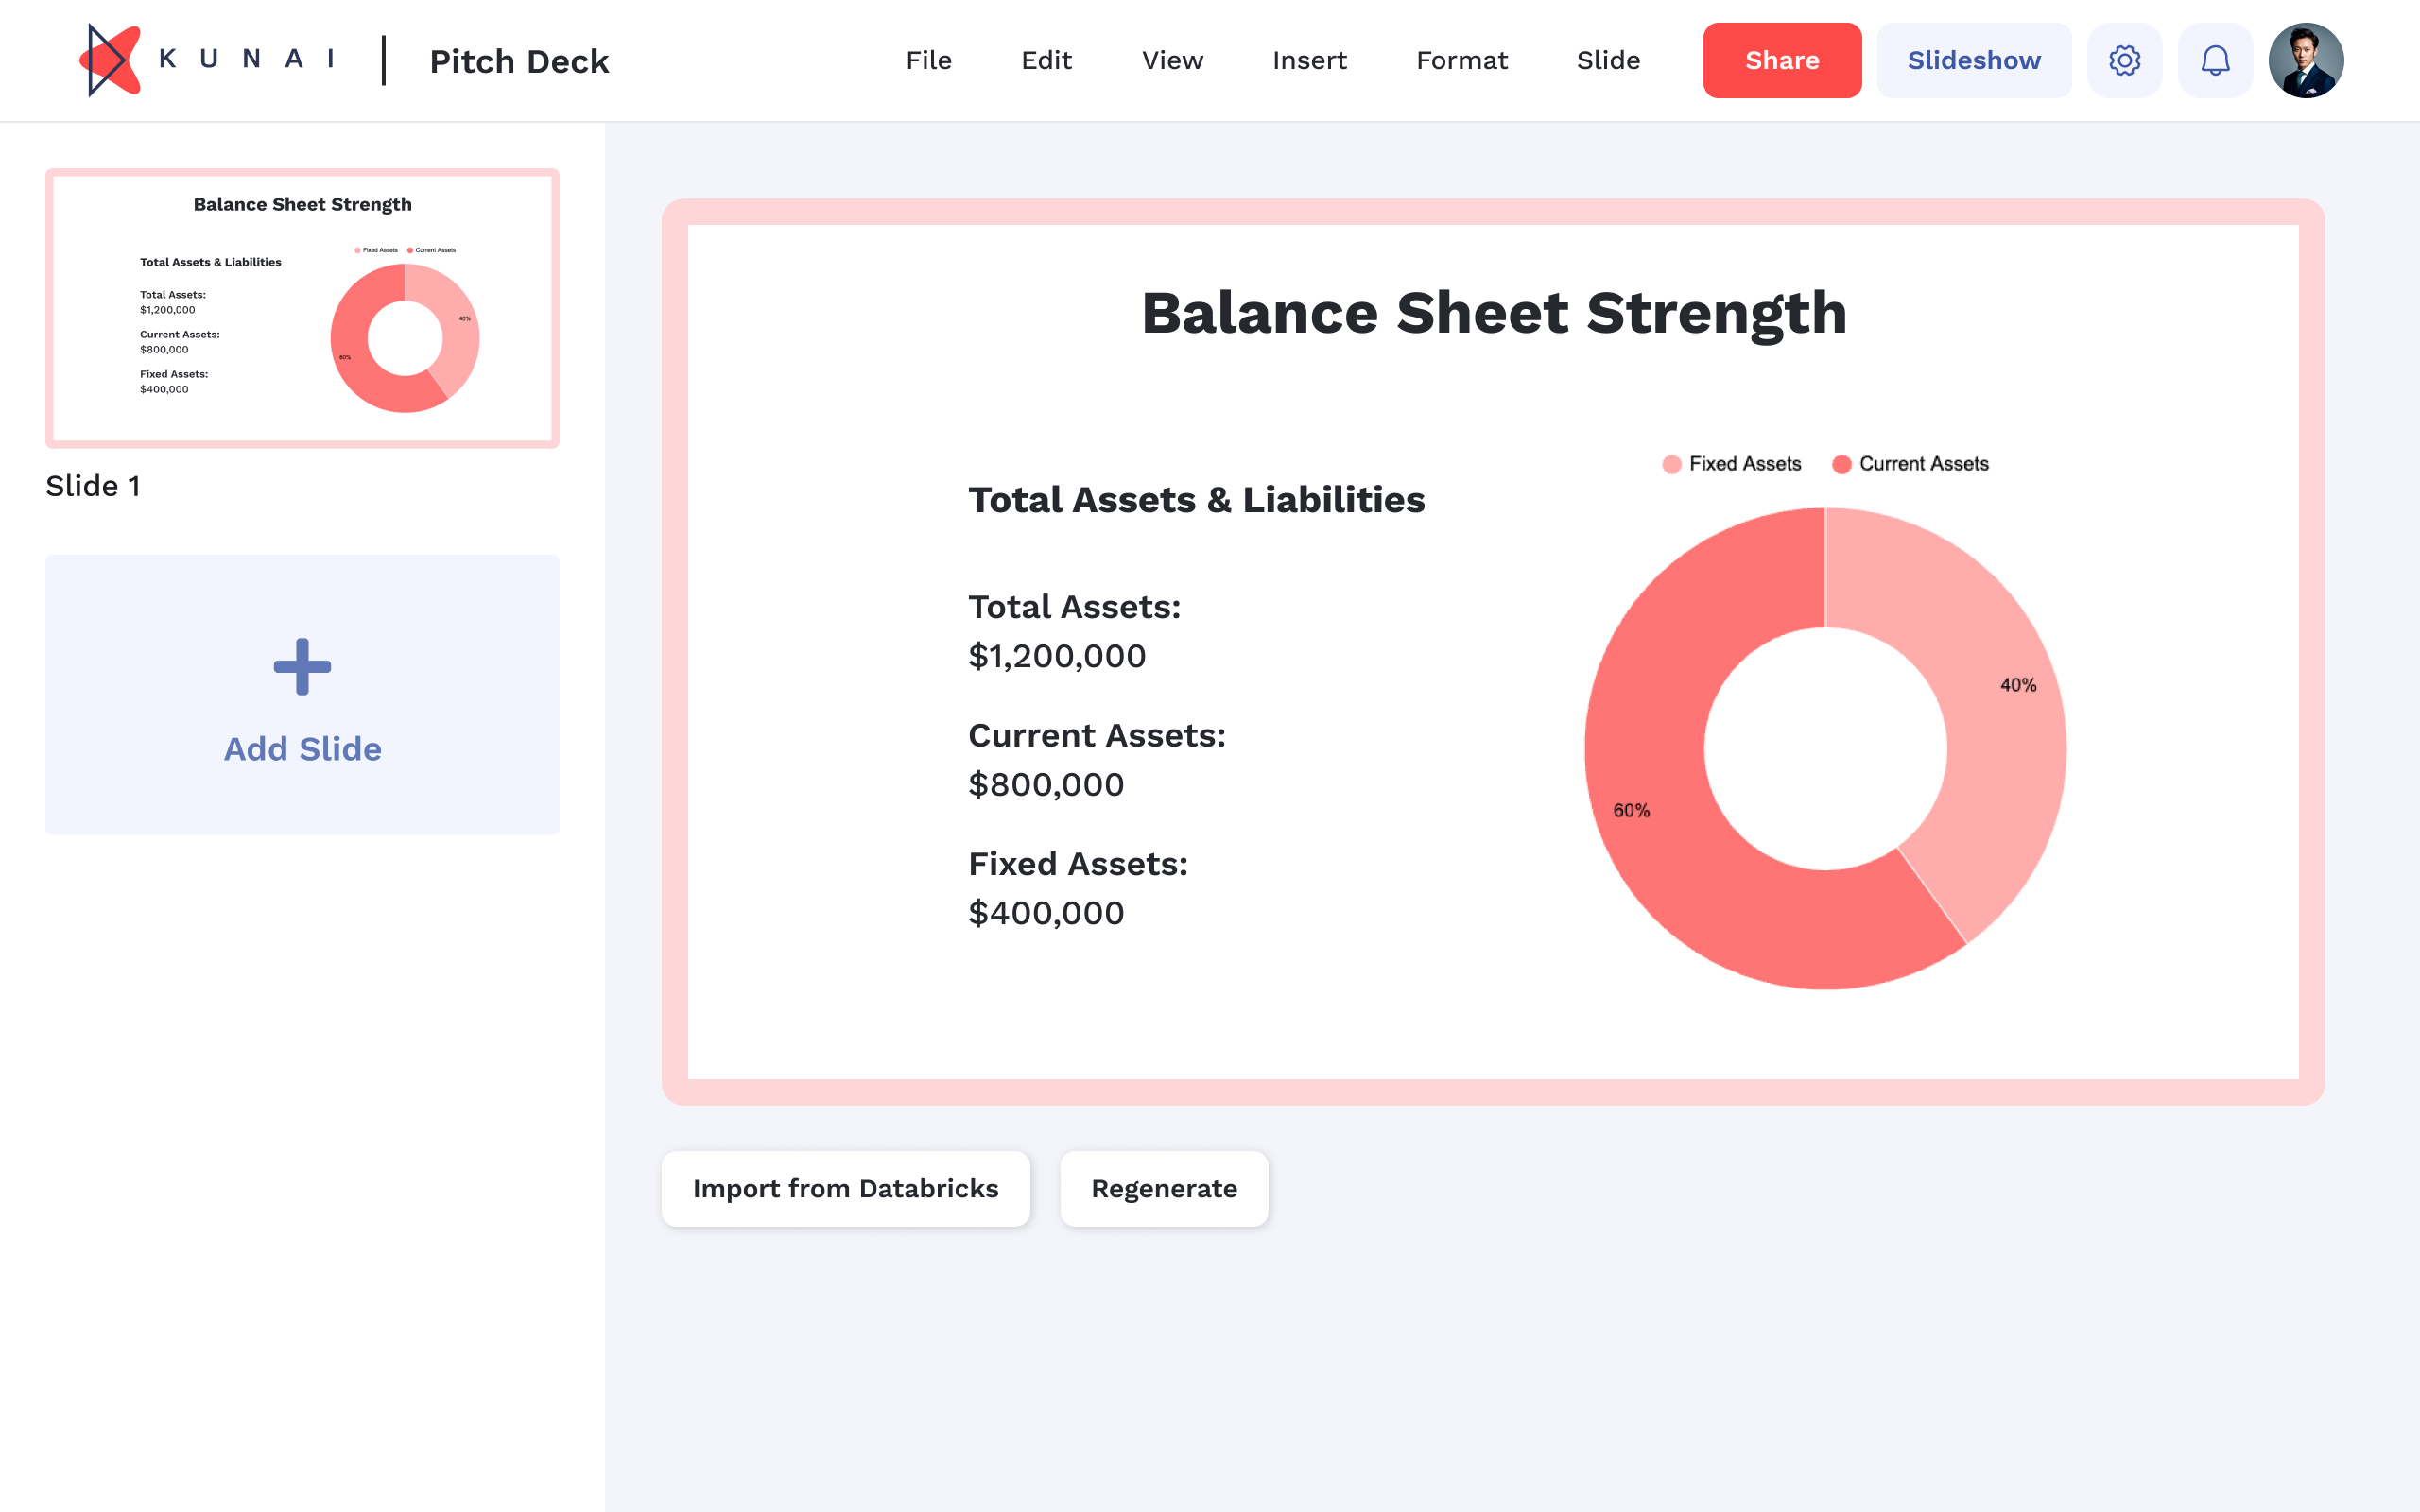The height and width of the screenshot is (1512, 2420).
Task: Start the Slideshow
Action: [1974, 60]
